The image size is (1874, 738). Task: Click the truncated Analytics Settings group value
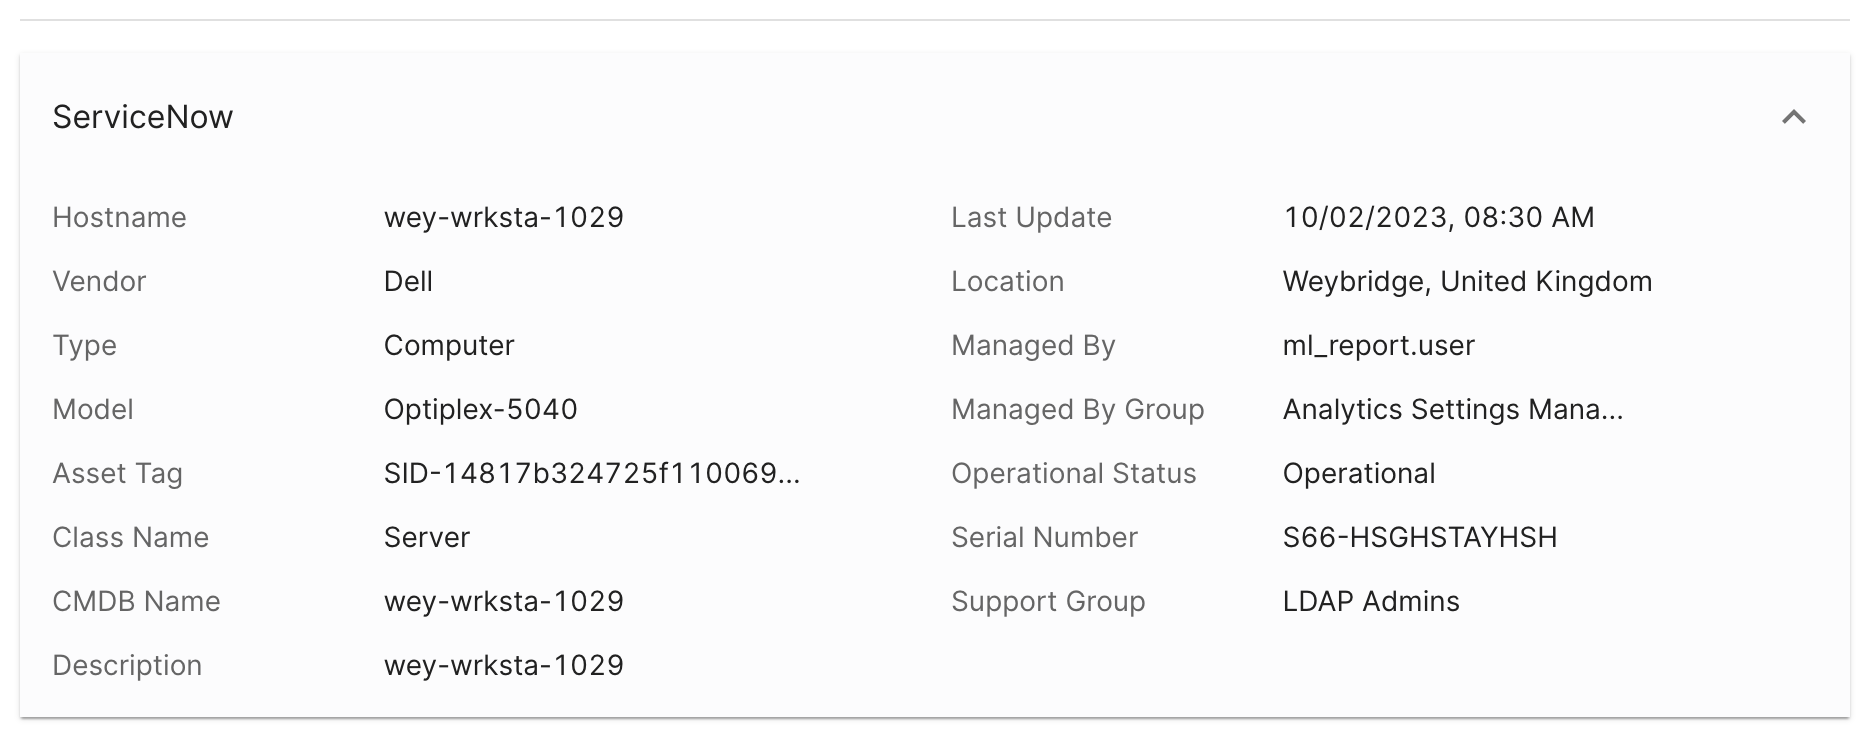point(1452,410)
